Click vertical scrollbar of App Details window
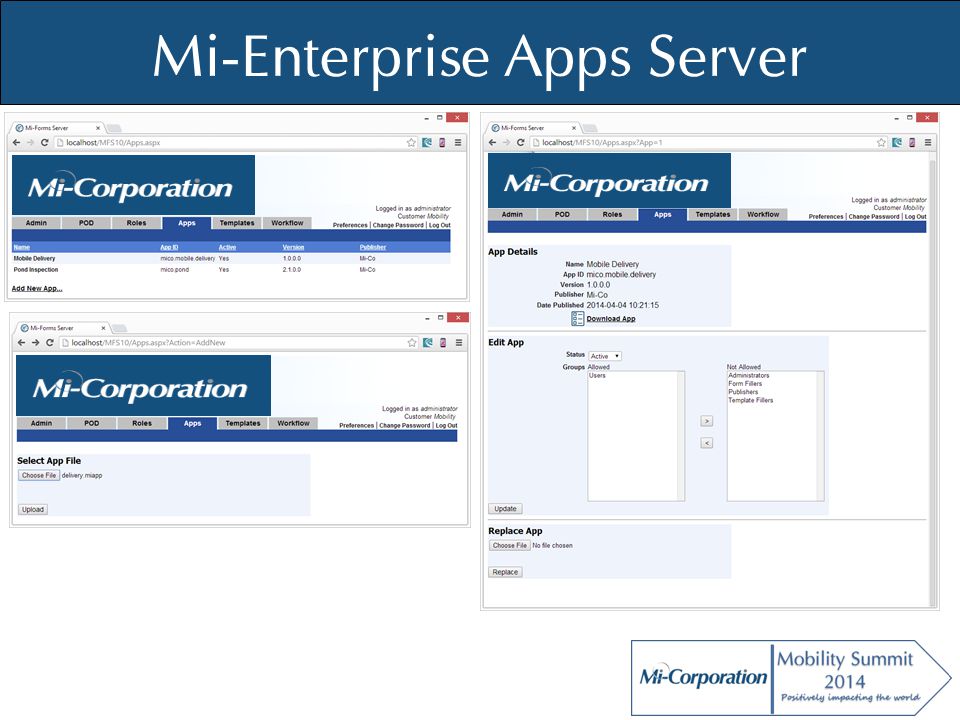Image resolution: width=960 pixels, height=720 pixels. tap(932, 380)
